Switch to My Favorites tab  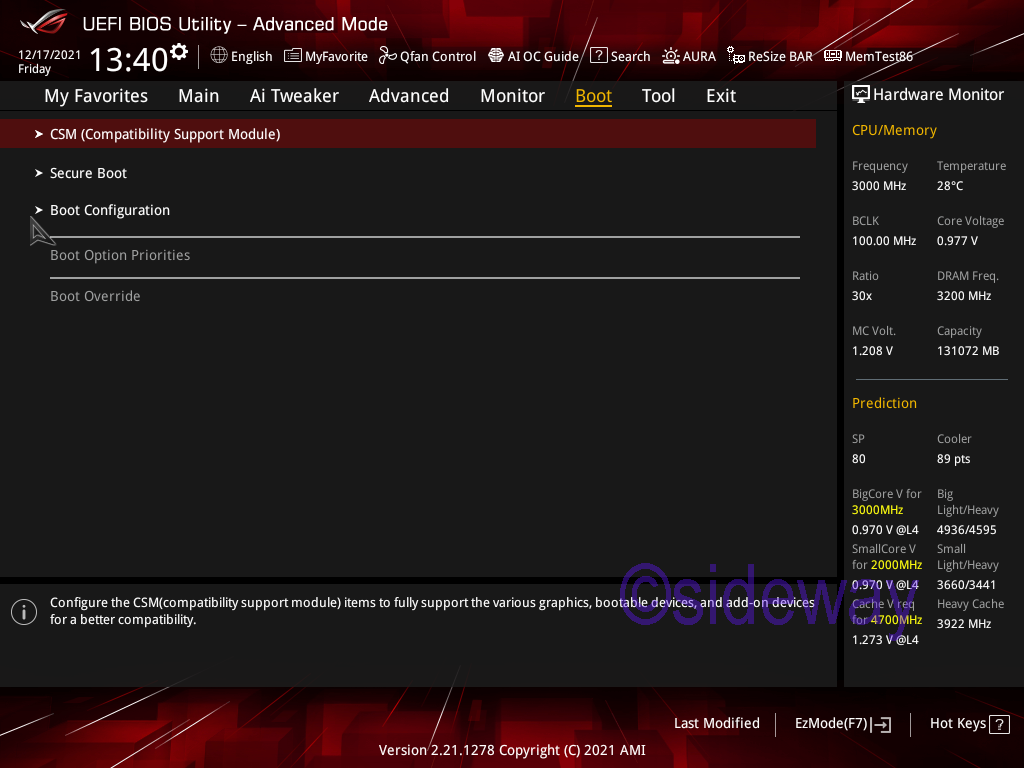[x=96, y=96]
